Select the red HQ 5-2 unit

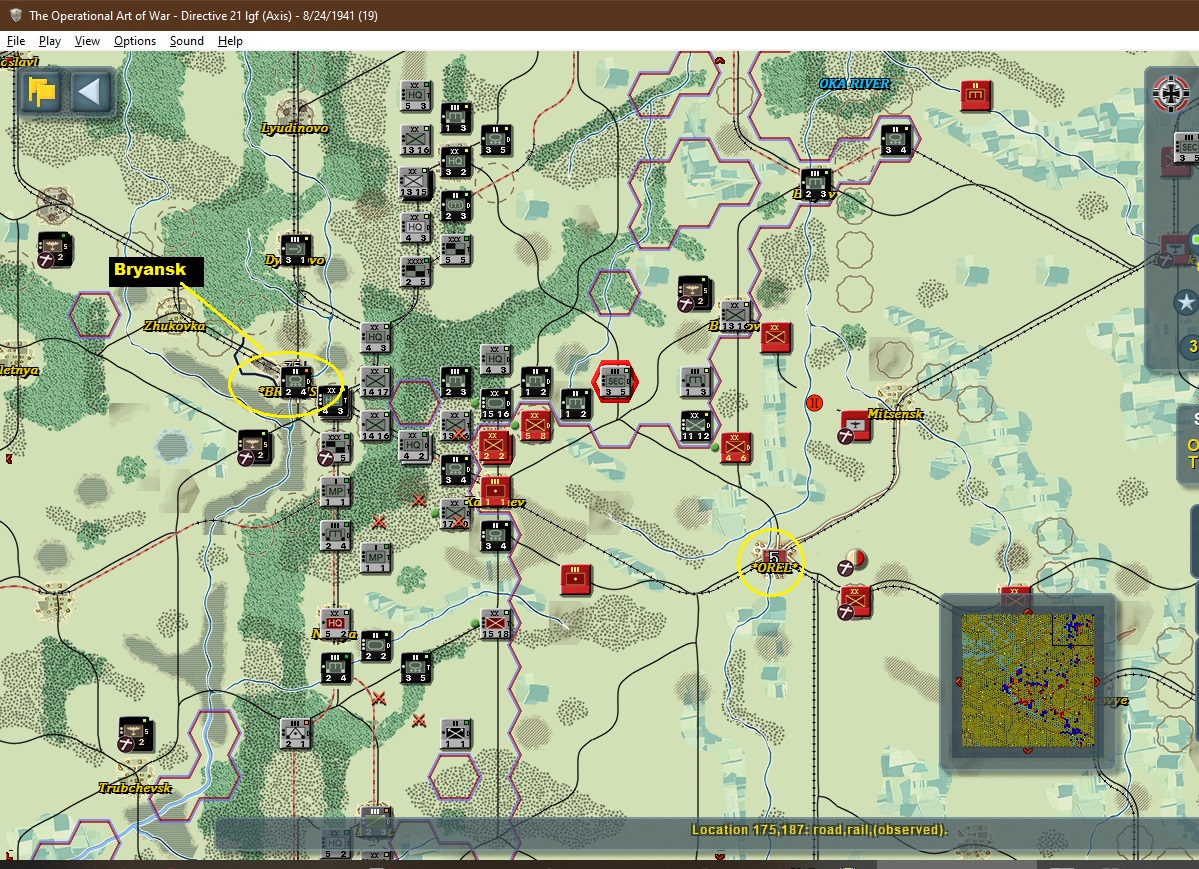click(335, 624)
